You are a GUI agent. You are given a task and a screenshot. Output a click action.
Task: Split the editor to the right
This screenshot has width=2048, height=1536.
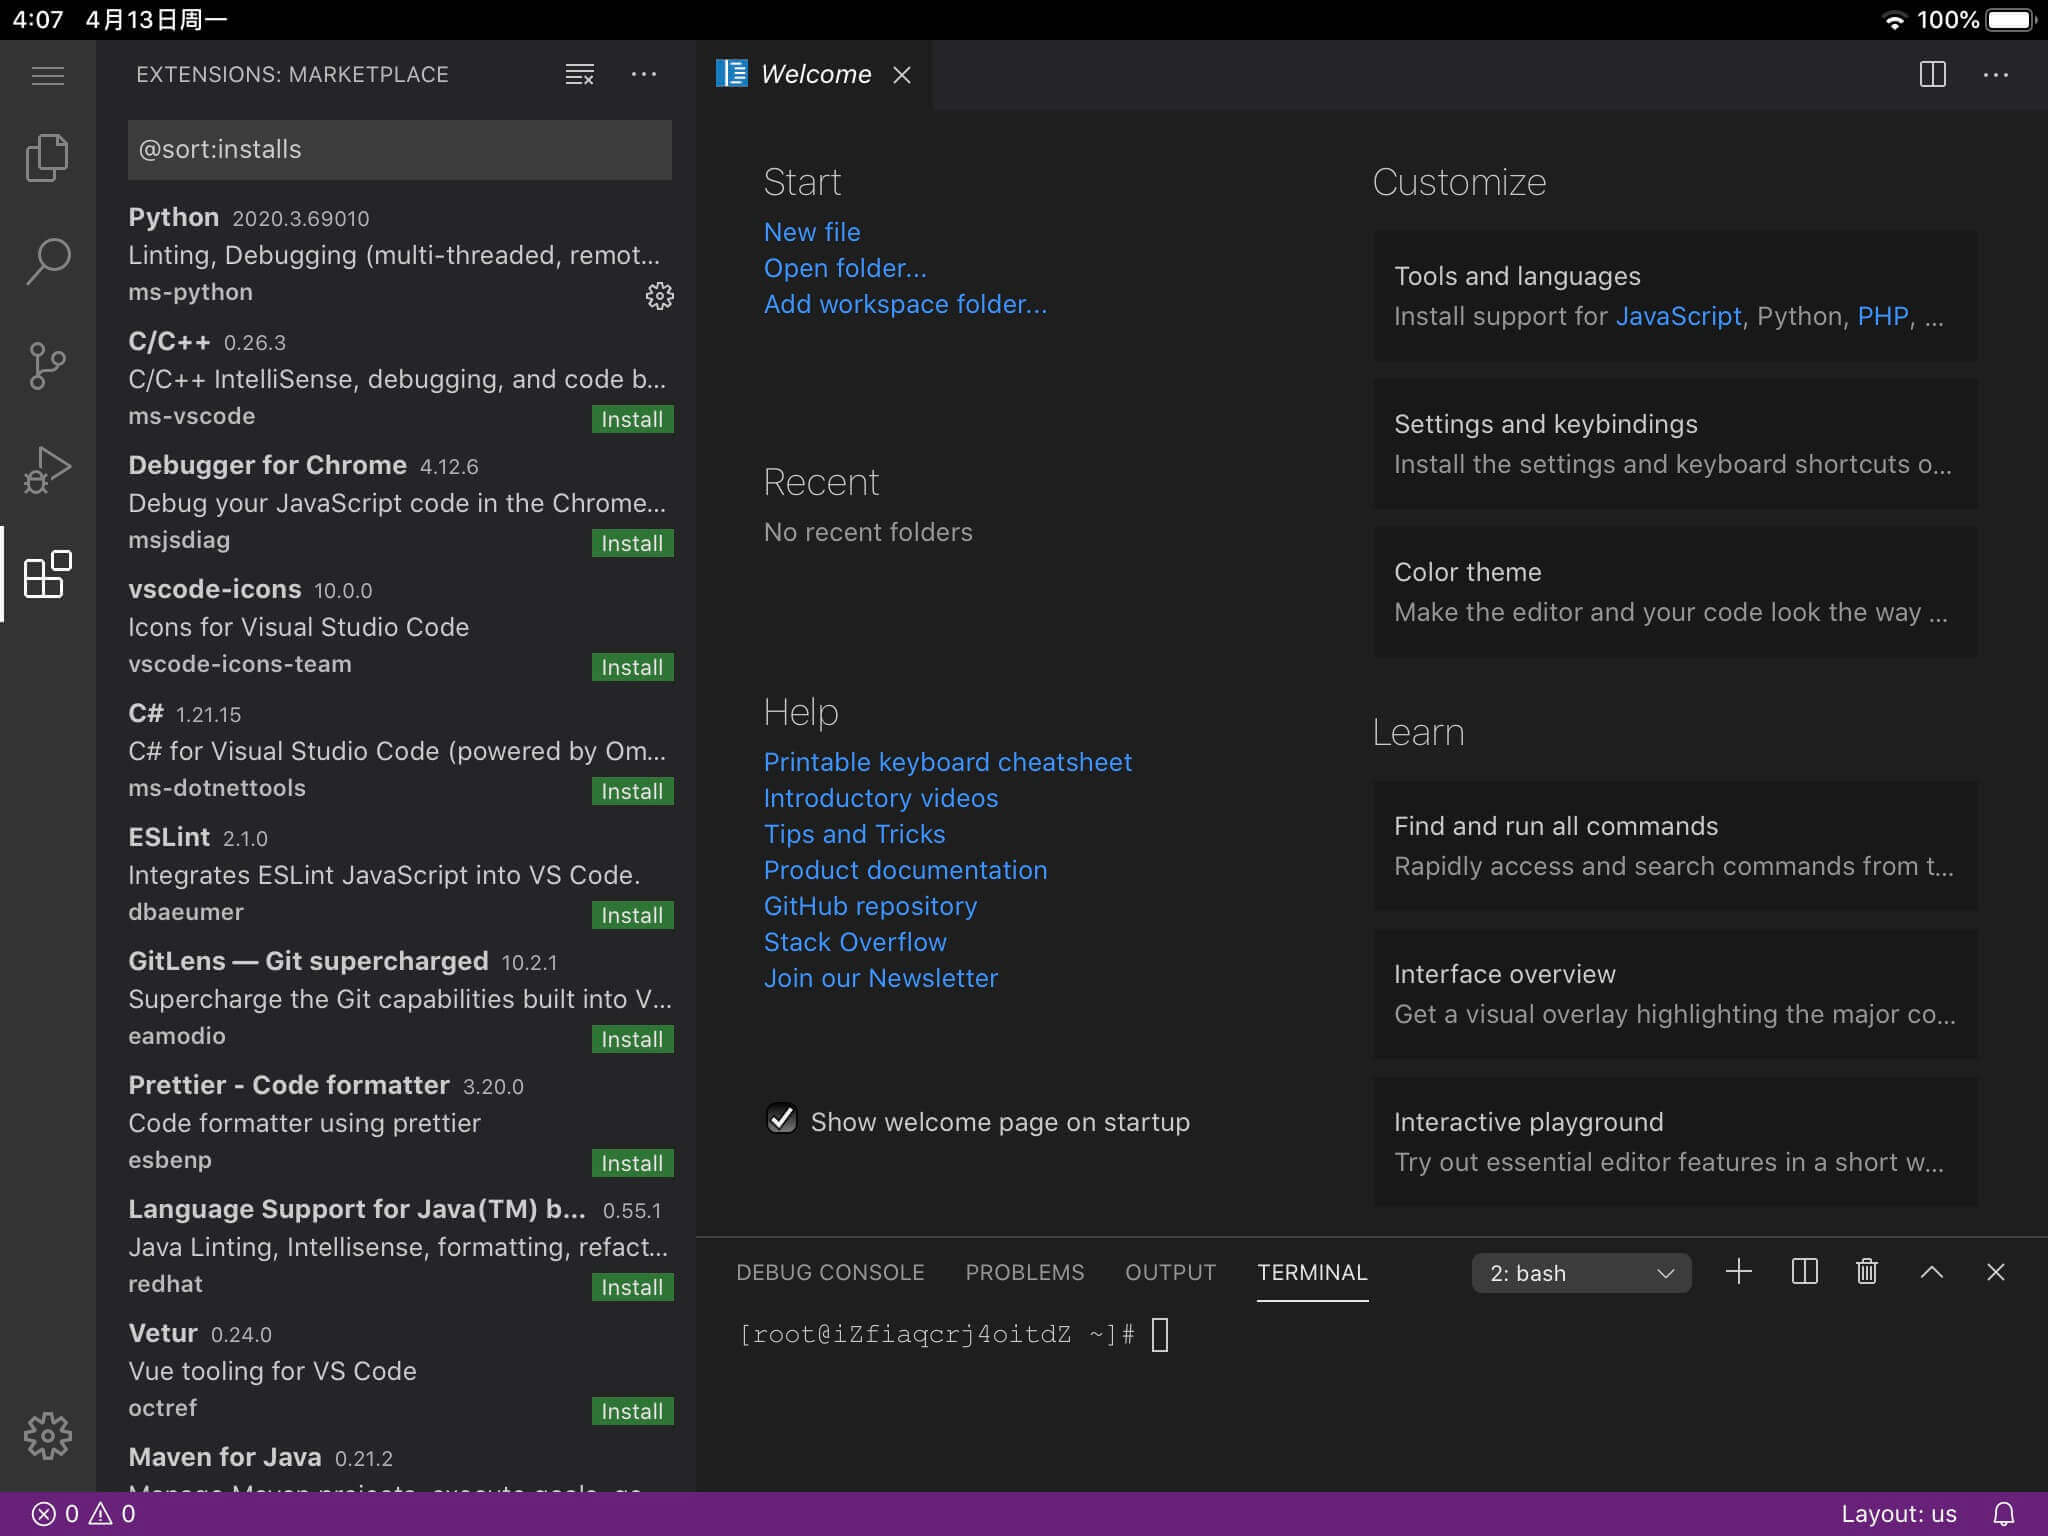tap(1932, 75)
